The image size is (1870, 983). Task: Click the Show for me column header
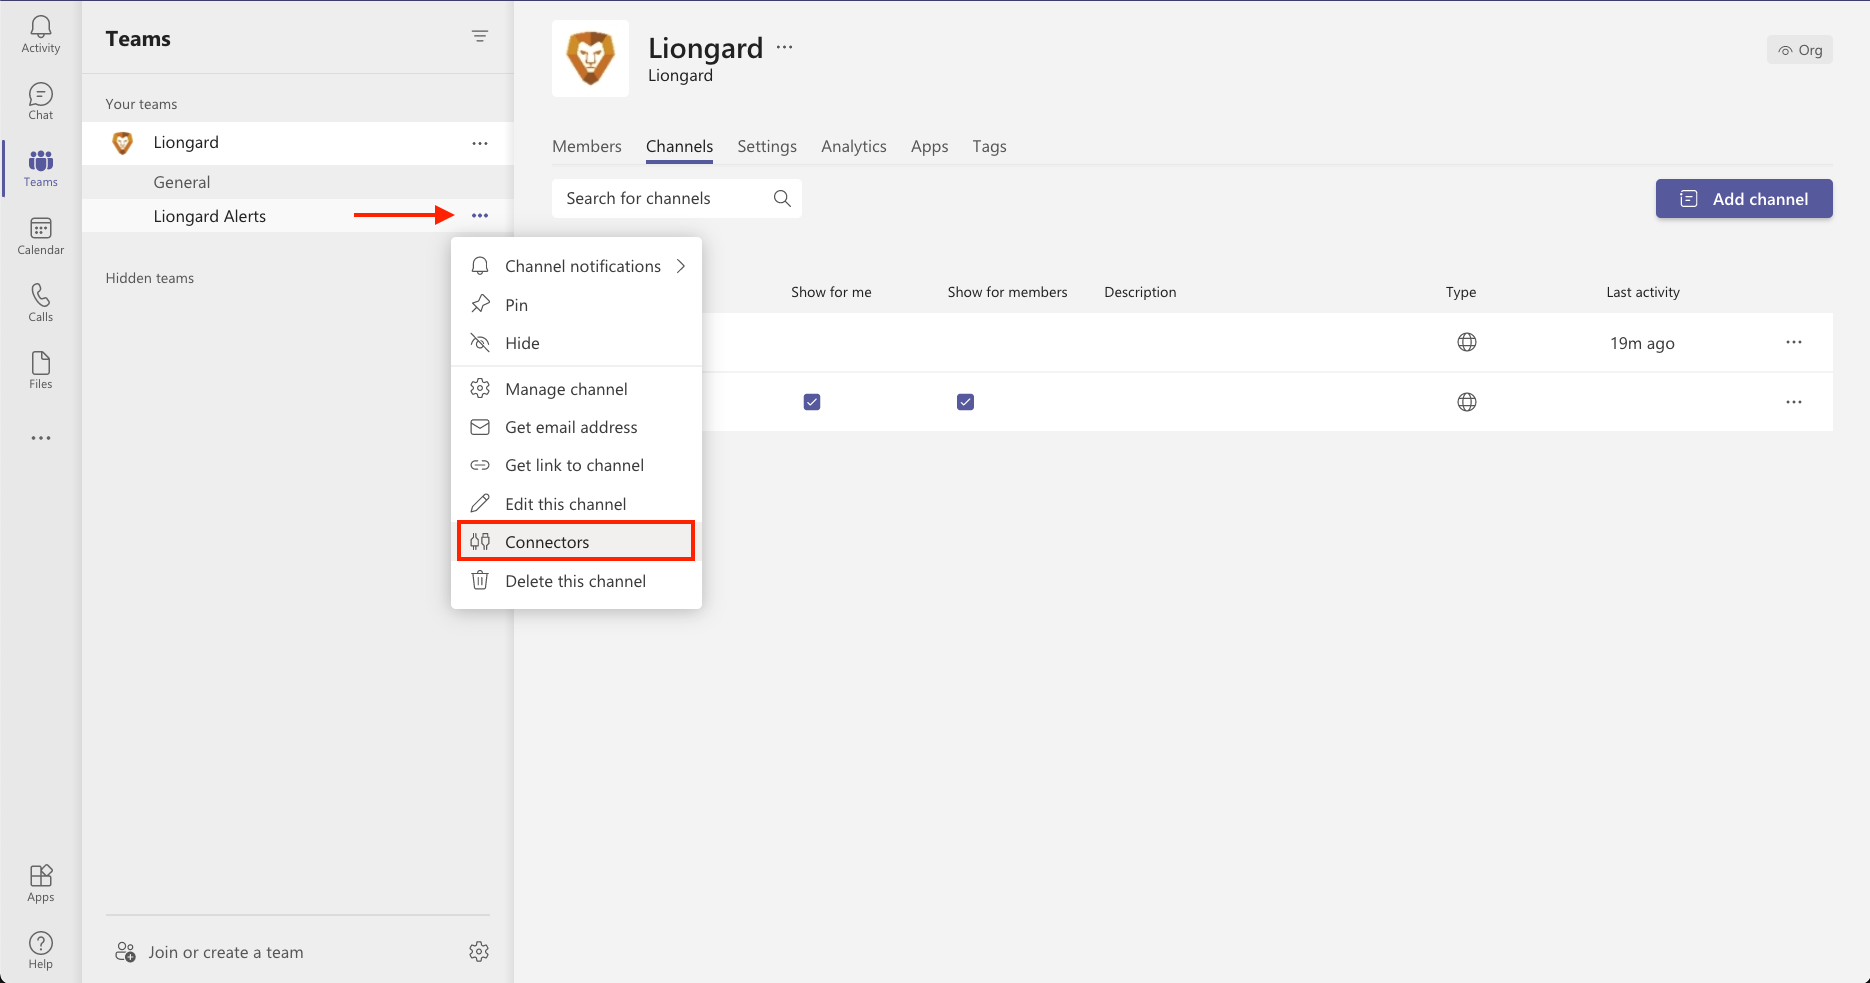pos(831,292)
